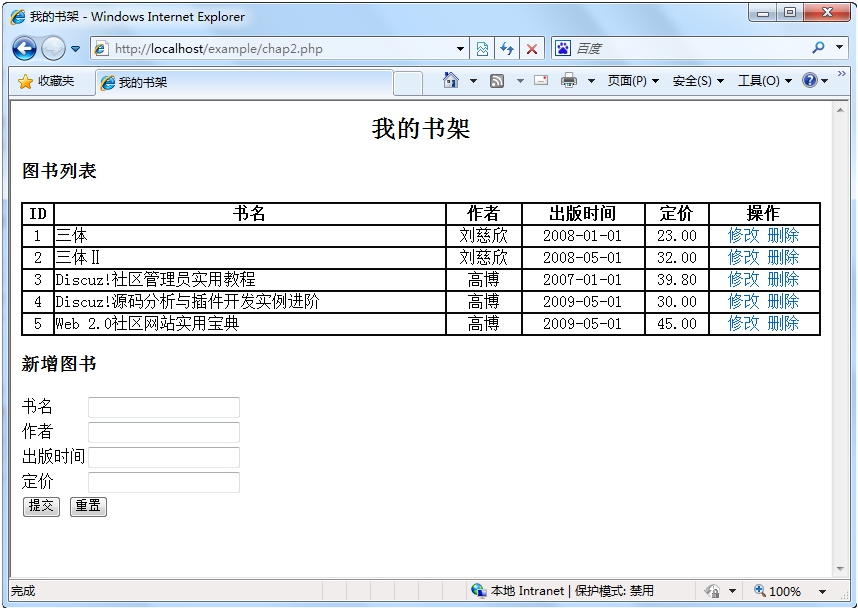Screen dimensions: 858x610
Task: Click 删除 for Discuz!源码分析与插件开发实例进阶
Action: 783,301
